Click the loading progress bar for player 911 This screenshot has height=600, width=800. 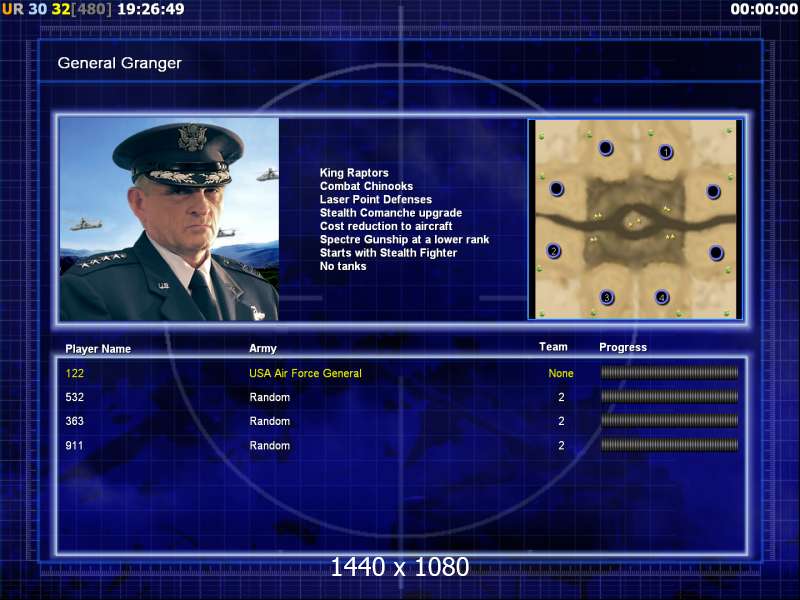coord(669,445)
